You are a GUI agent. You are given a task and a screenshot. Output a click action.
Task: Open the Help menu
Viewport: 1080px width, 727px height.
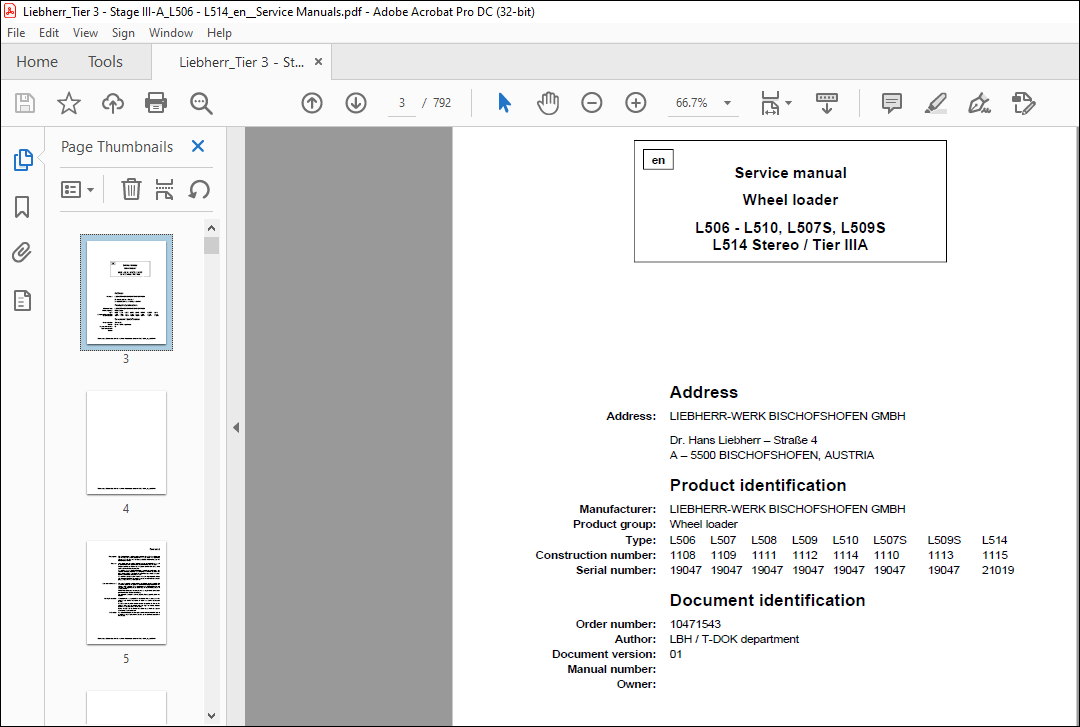(219, 32)
